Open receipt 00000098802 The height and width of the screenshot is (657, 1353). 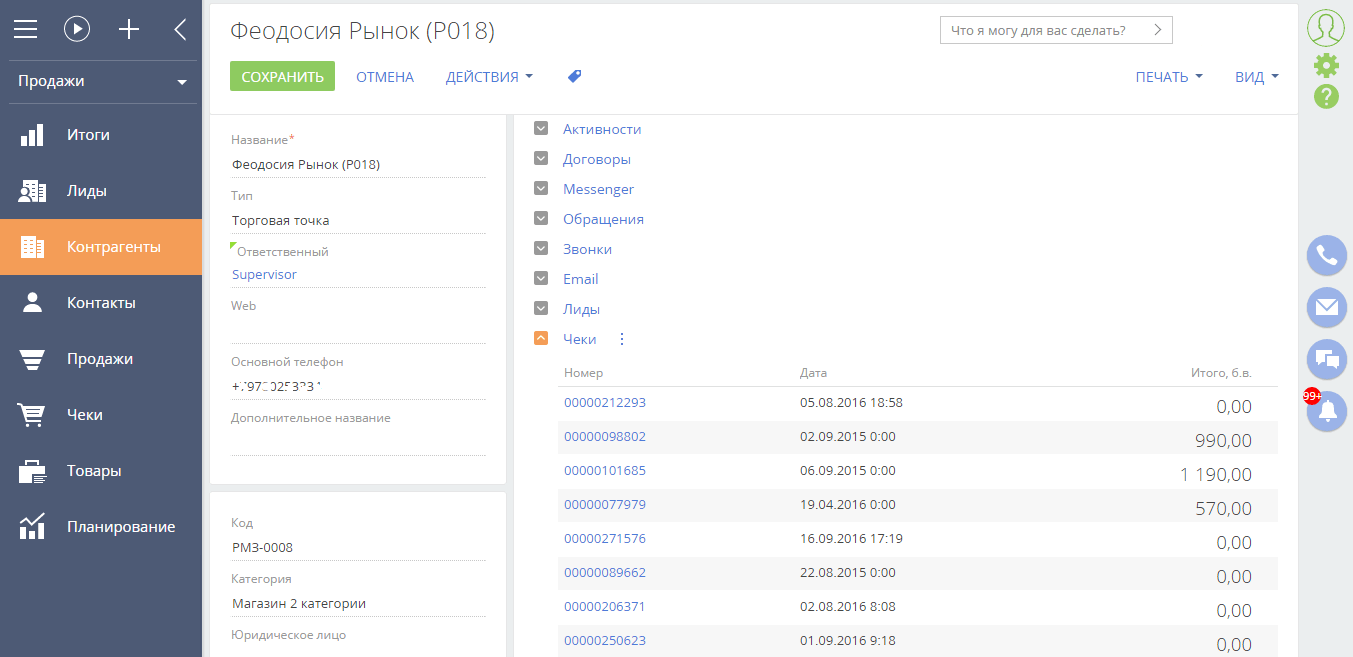pyautogui.click(x=605, y=437)
